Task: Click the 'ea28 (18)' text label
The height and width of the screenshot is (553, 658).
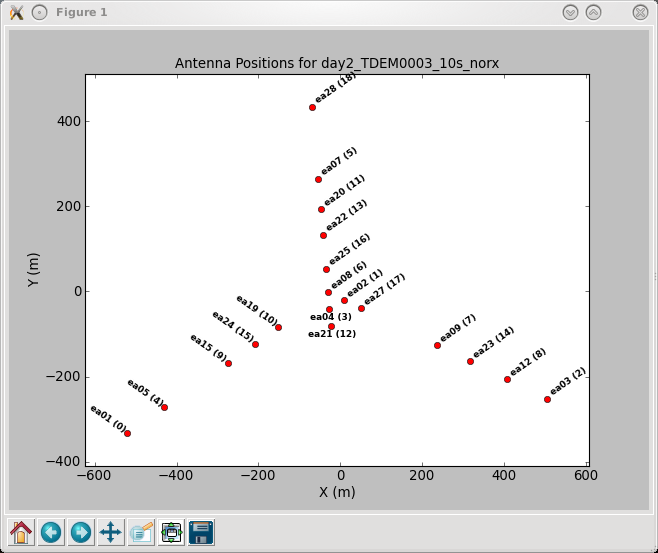Action: [x=335, y=87]
